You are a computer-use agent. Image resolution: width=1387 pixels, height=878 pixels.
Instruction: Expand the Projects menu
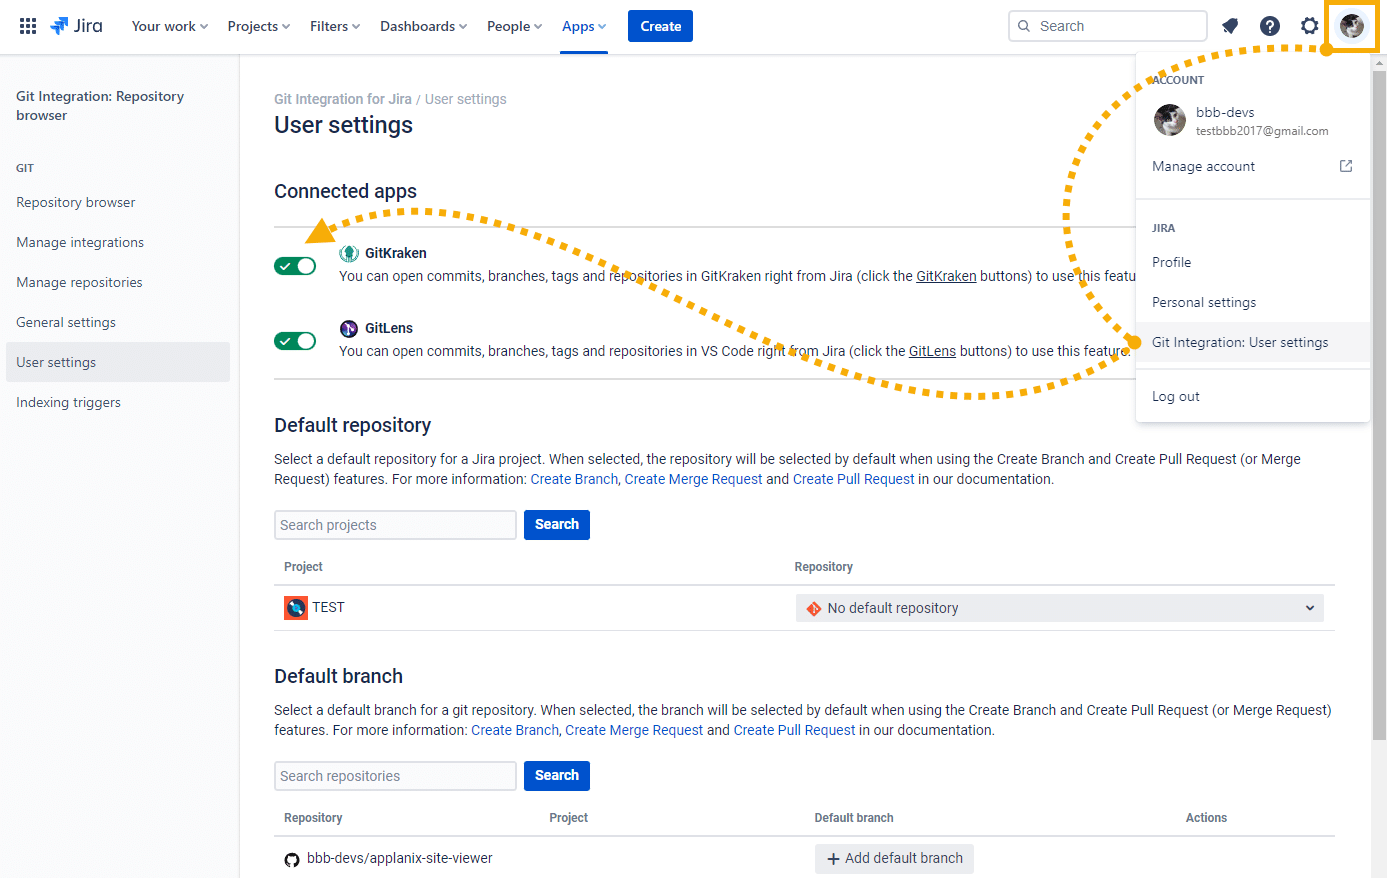259,26
